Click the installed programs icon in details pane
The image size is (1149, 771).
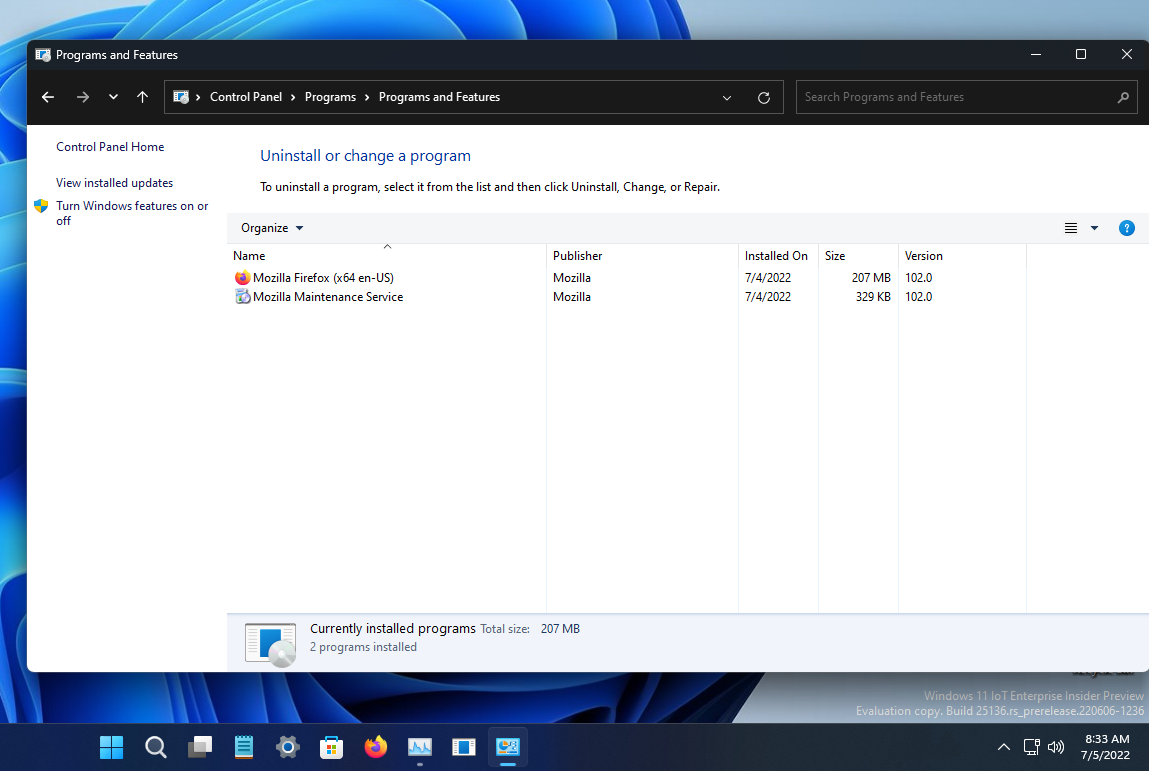[270, 644]
